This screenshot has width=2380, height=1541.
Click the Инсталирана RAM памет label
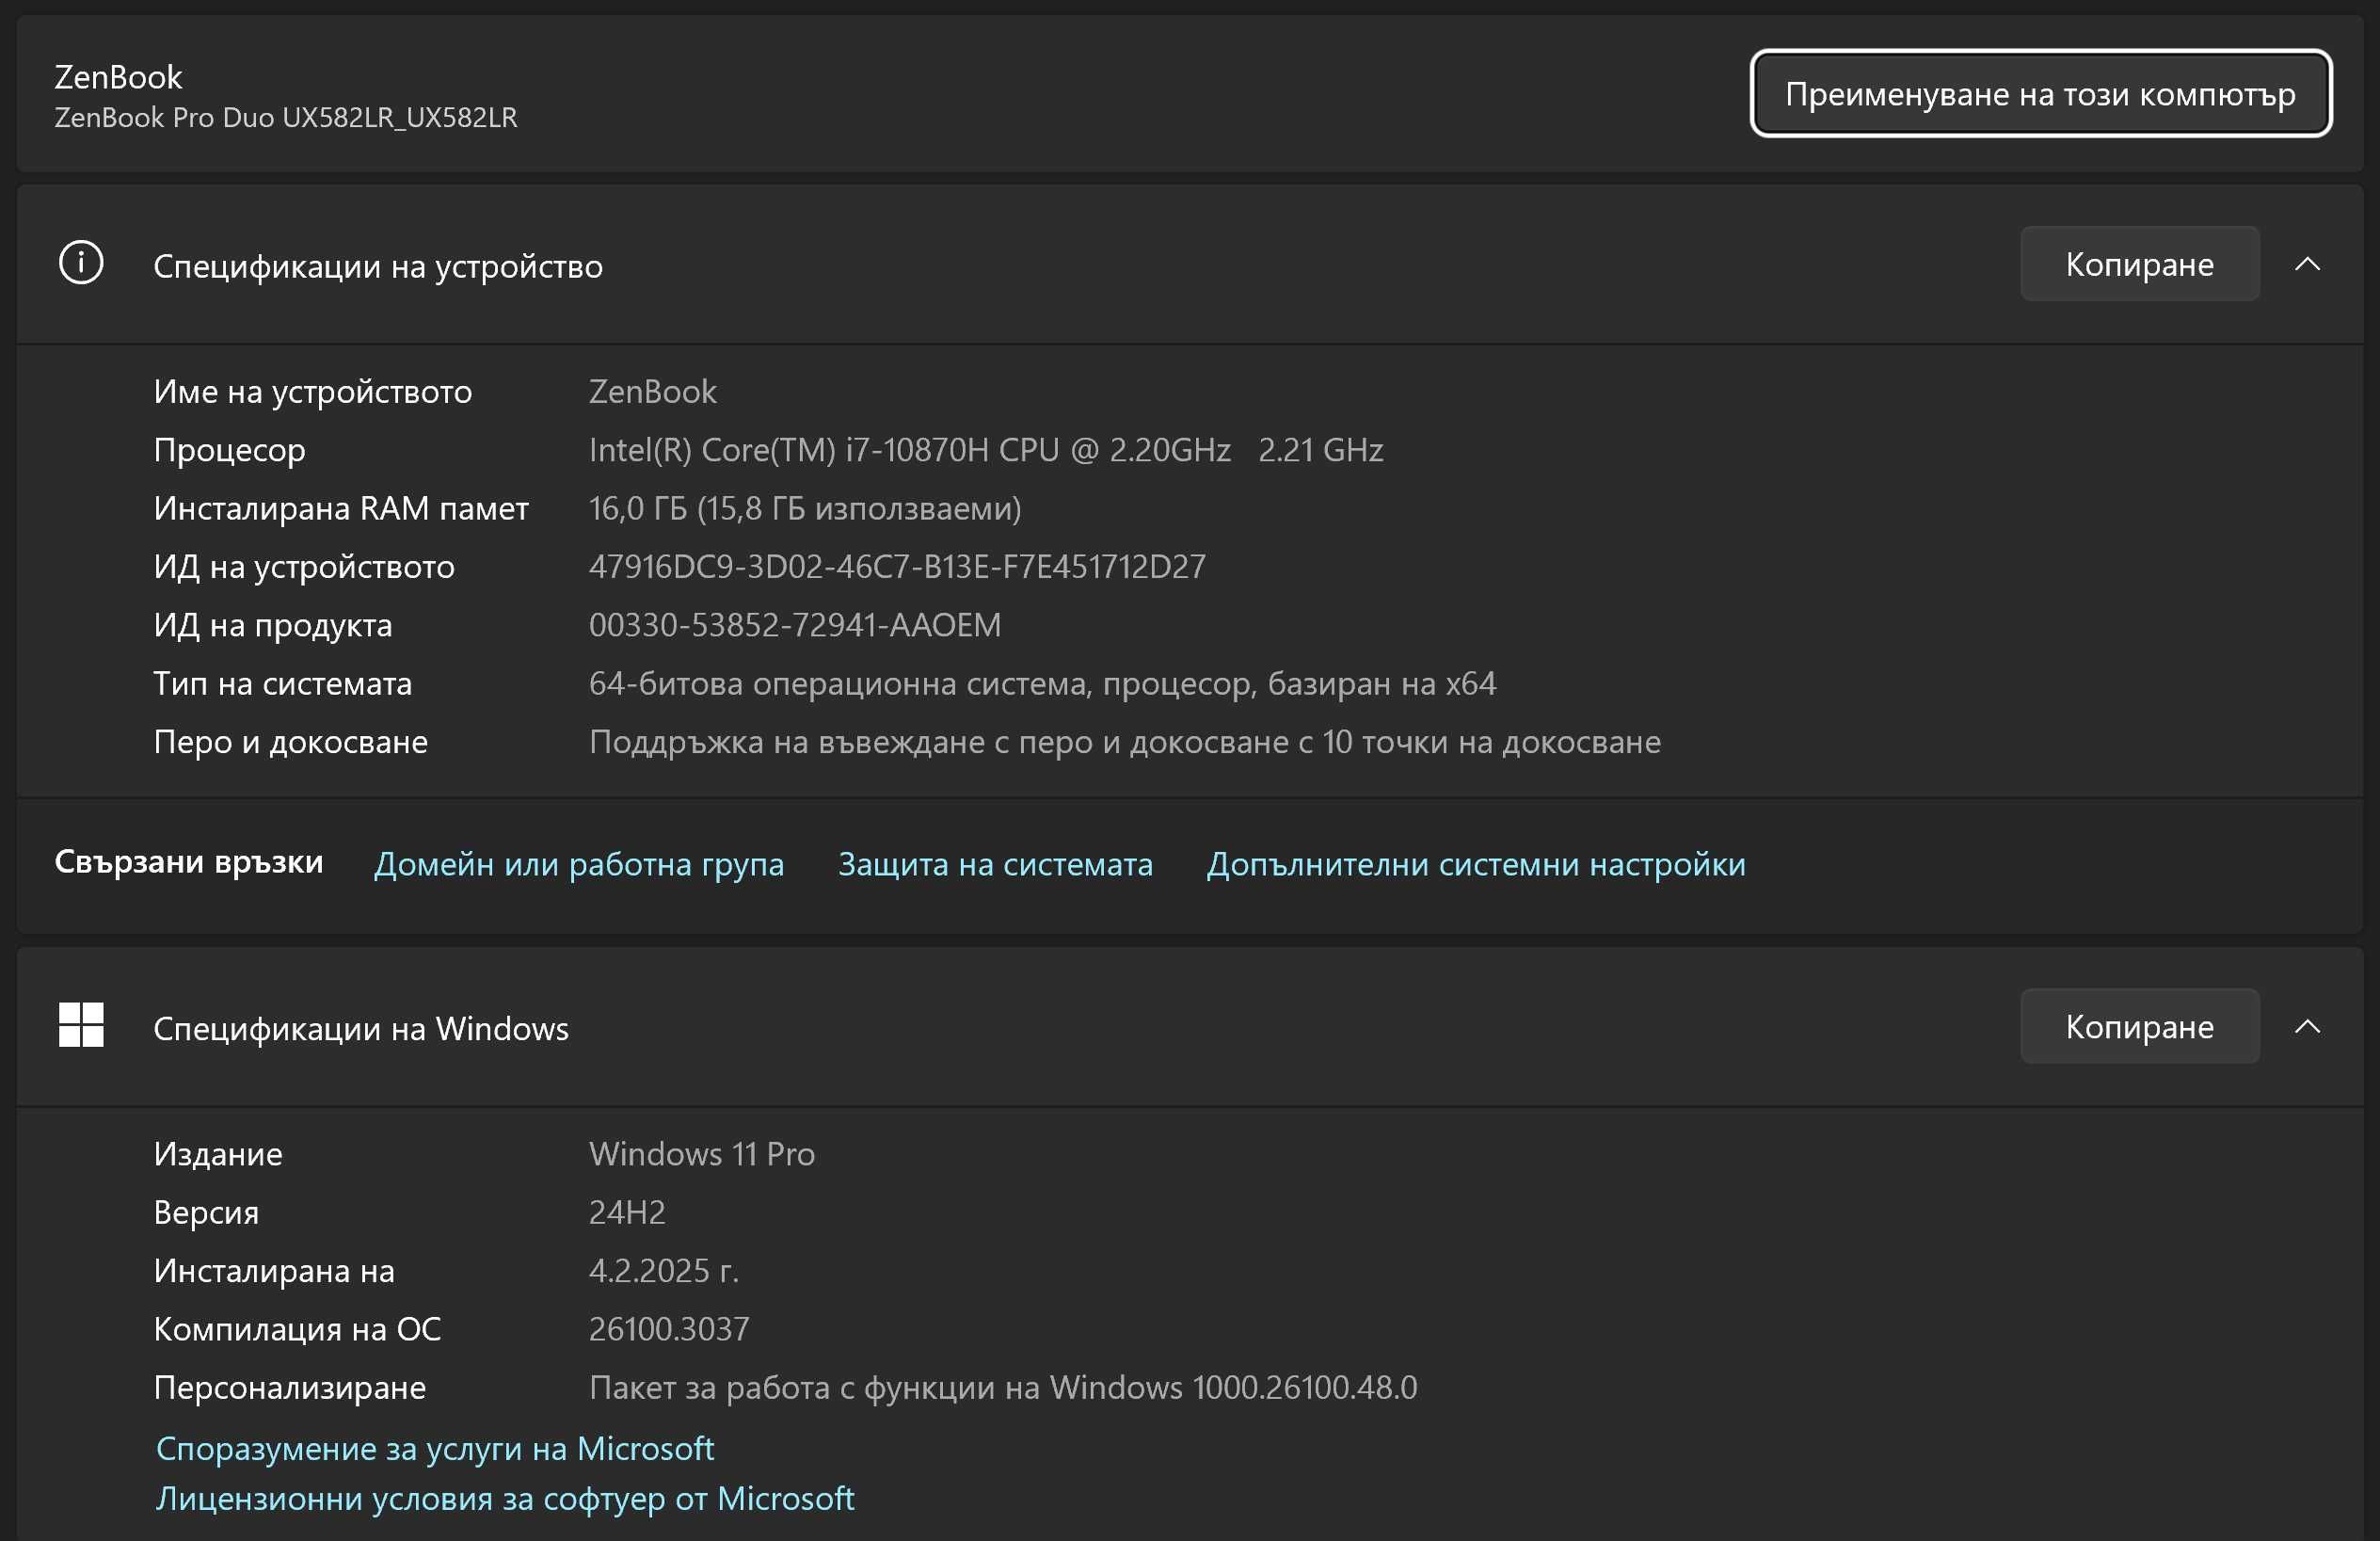point(341,509)
